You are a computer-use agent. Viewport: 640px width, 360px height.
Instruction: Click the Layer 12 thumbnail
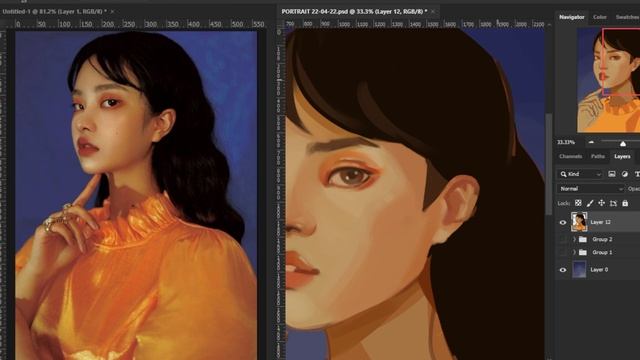(x=579, y=222)
